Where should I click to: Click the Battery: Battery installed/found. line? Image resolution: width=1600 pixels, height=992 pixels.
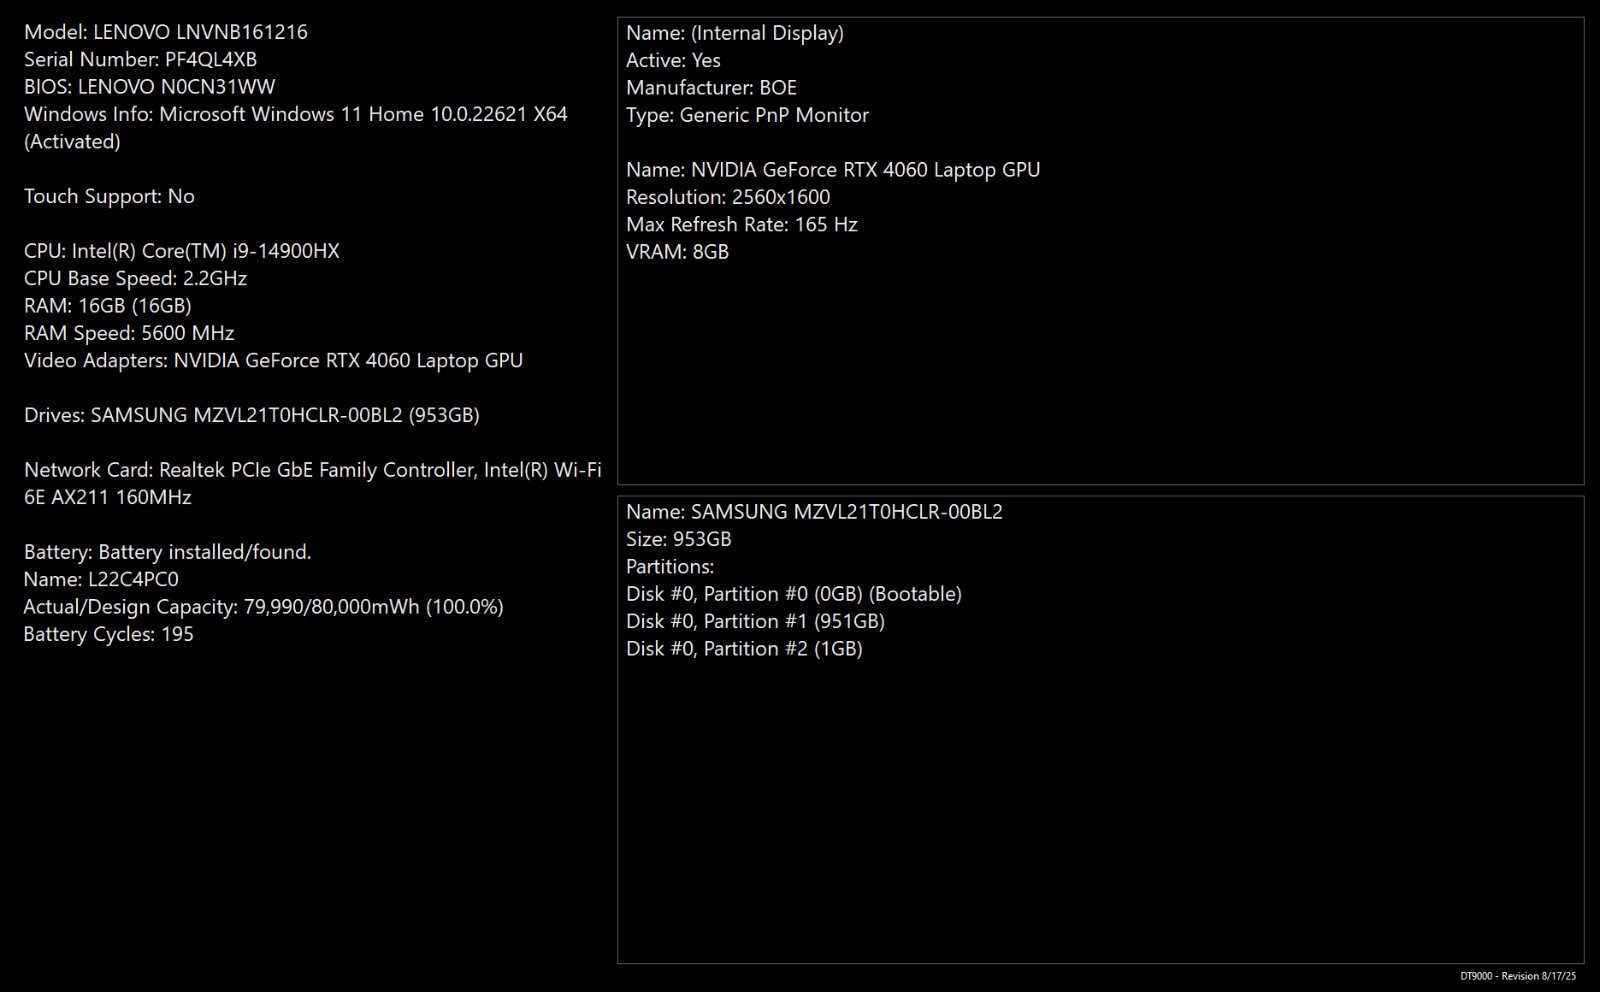(168, 552)
